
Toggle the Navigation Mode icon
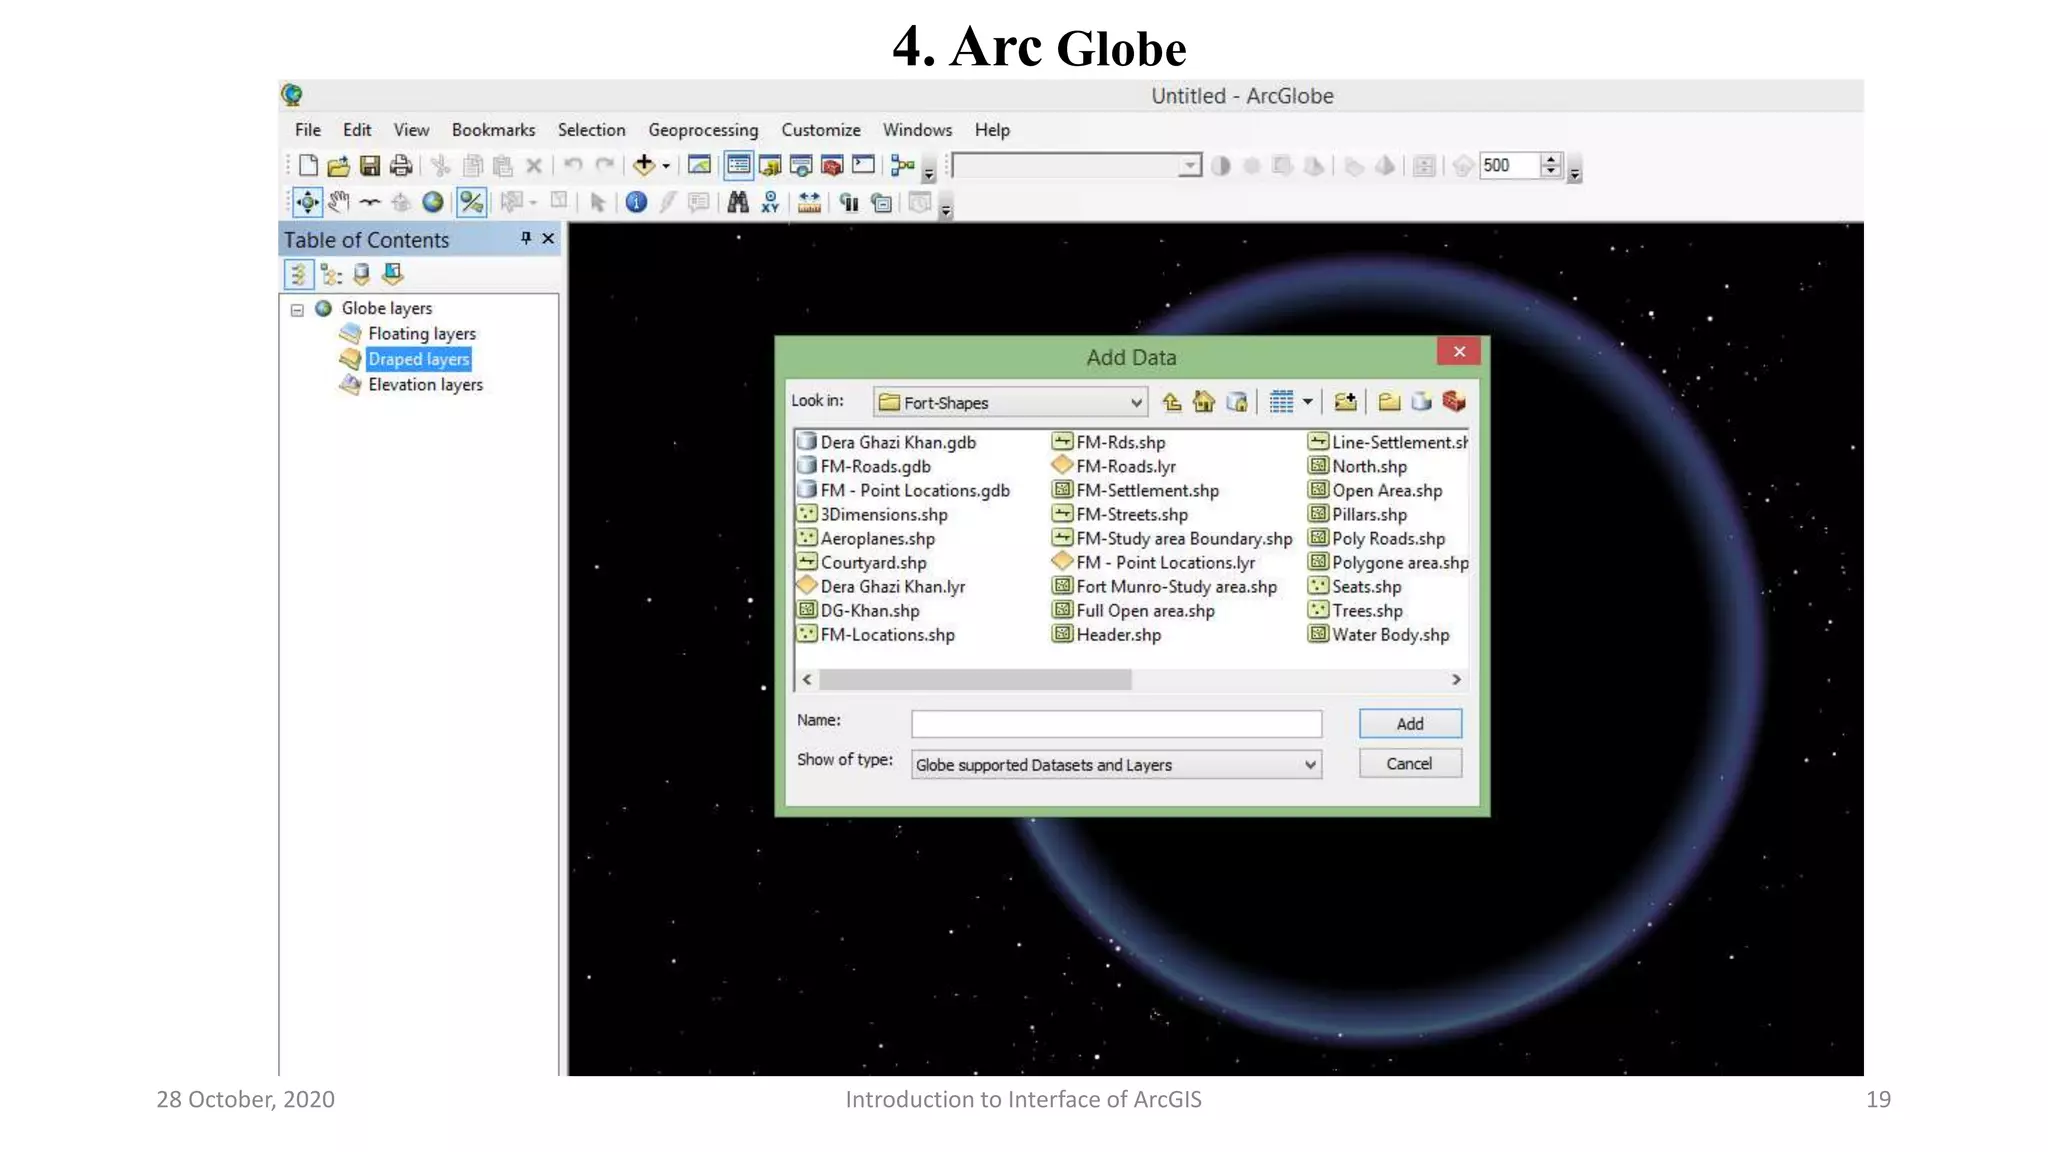point(471,203)
